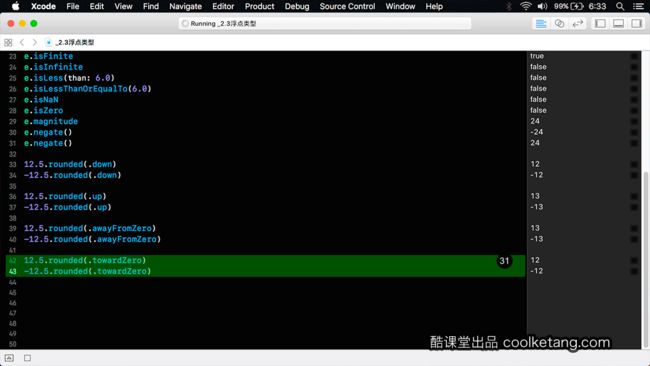Show the version editor
Viewport: 650px width, 366px height.
577,24
